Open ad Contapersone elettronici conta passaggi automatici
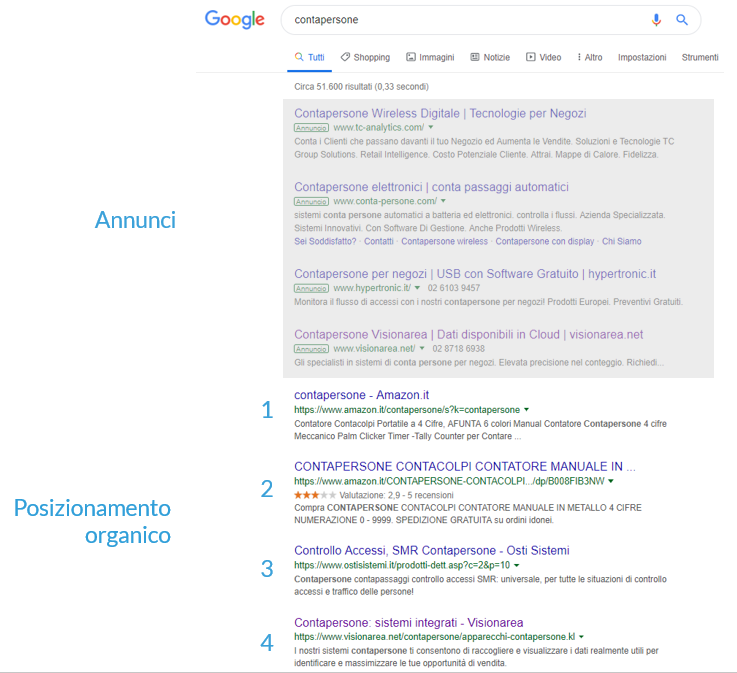This screenshot has width=737, height=673. 431,187
